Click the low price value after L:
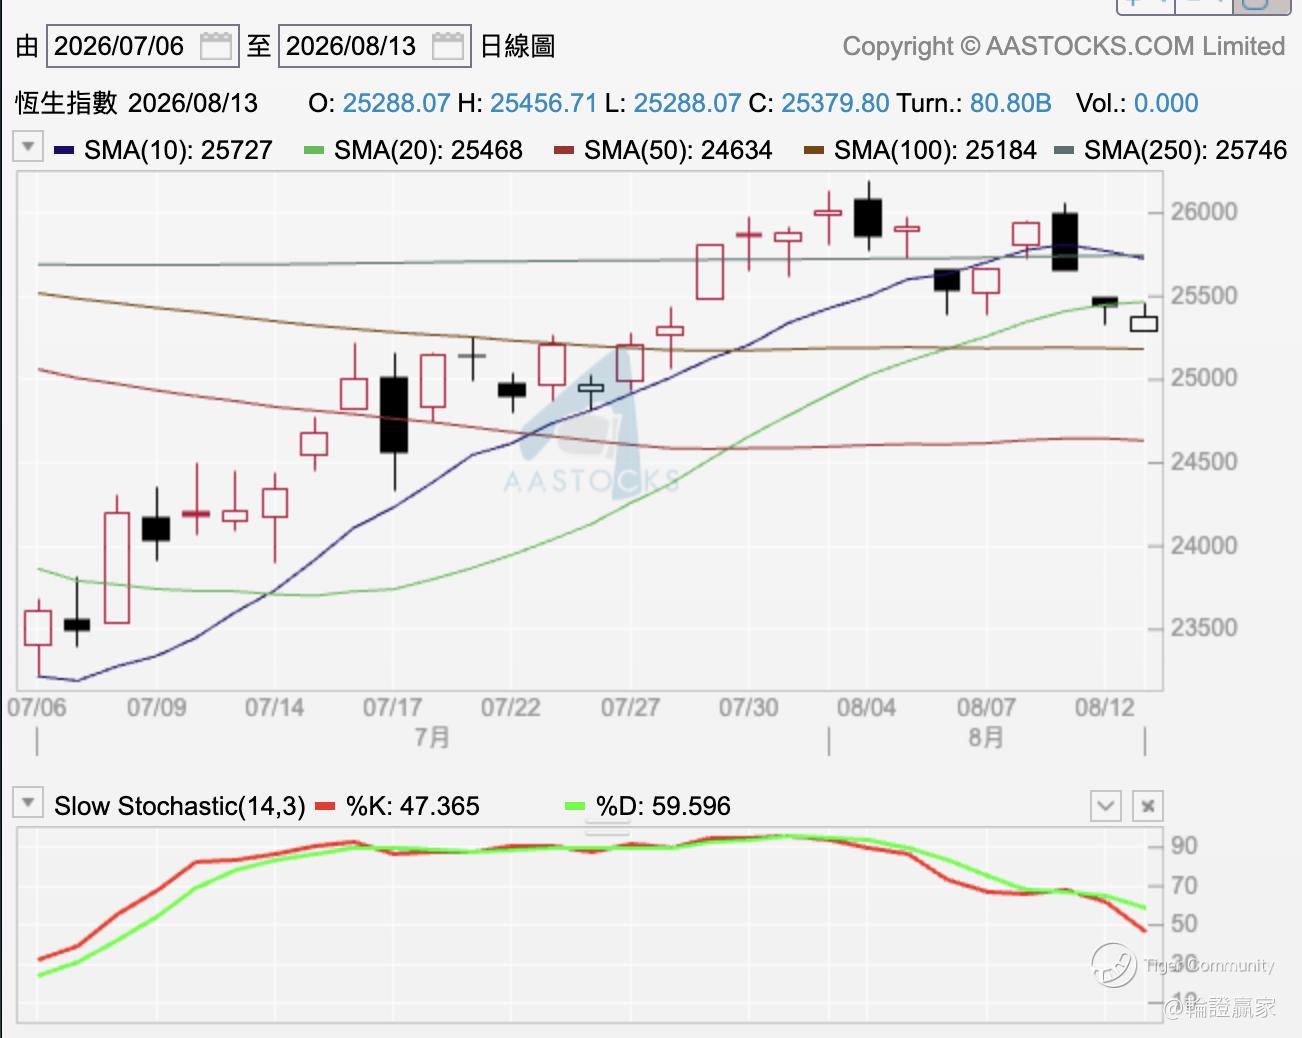 [687, 103]
